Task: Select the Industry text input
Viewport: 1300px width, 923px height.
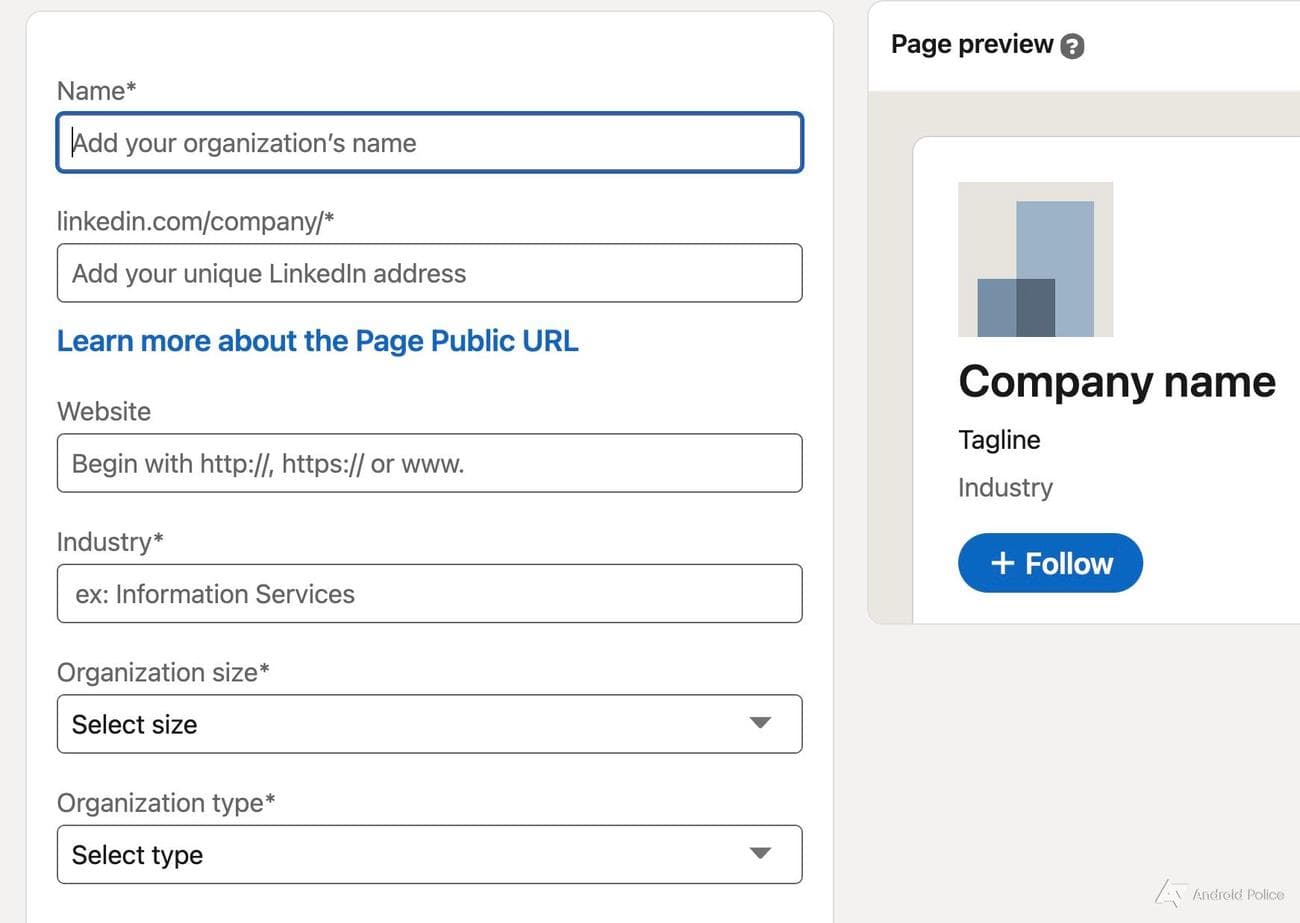Action: 429,594
